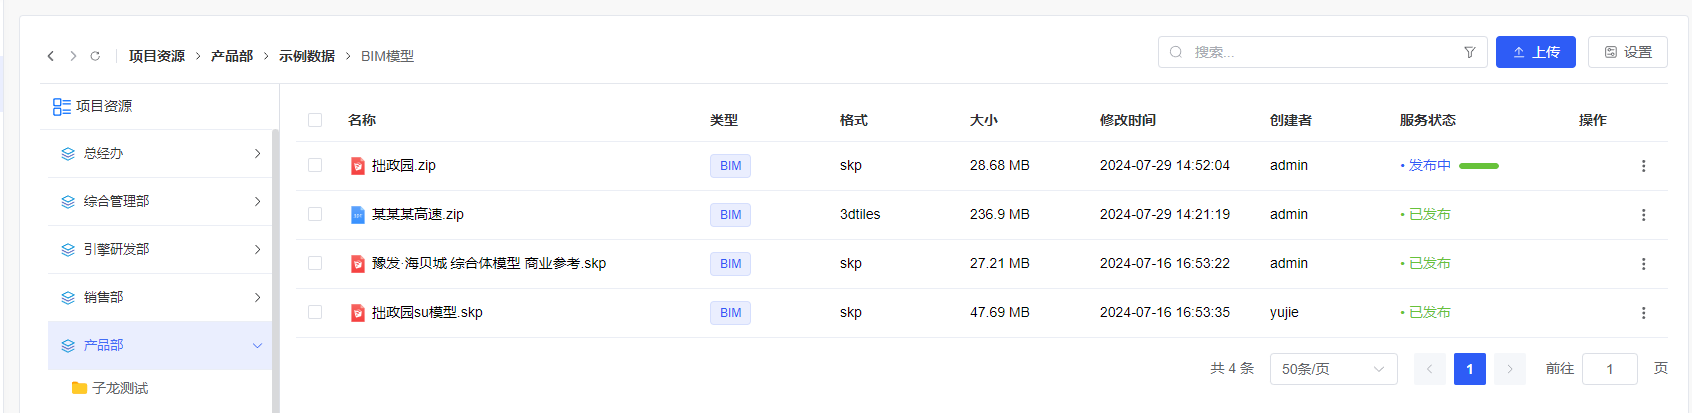Select 销售部 in the sidebar
The image size is (1692, 413).
(x=104, y=298)
